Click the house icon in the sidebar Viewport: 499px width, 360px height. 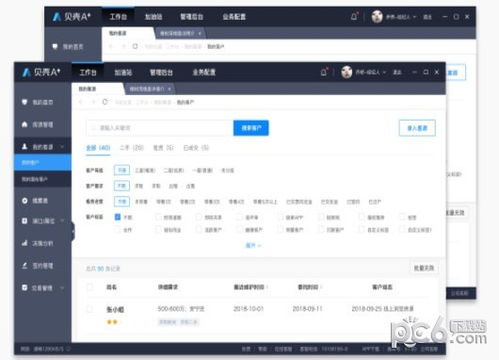[x=24, y=124]
